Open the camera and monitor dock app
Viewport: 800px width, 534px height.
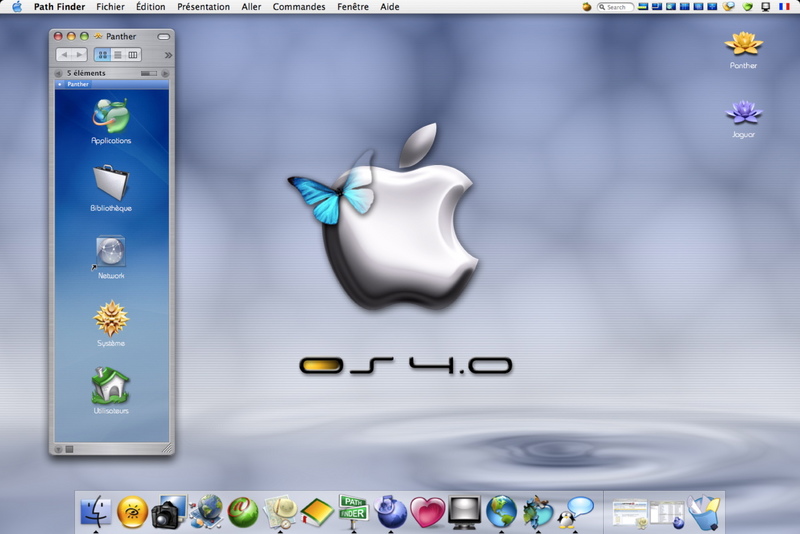click(169, 512)
